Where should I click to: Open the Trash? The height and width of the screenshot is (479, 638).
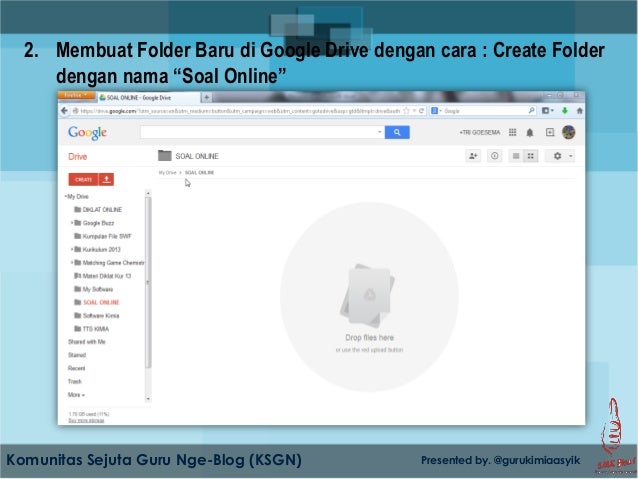pos(74,381)
